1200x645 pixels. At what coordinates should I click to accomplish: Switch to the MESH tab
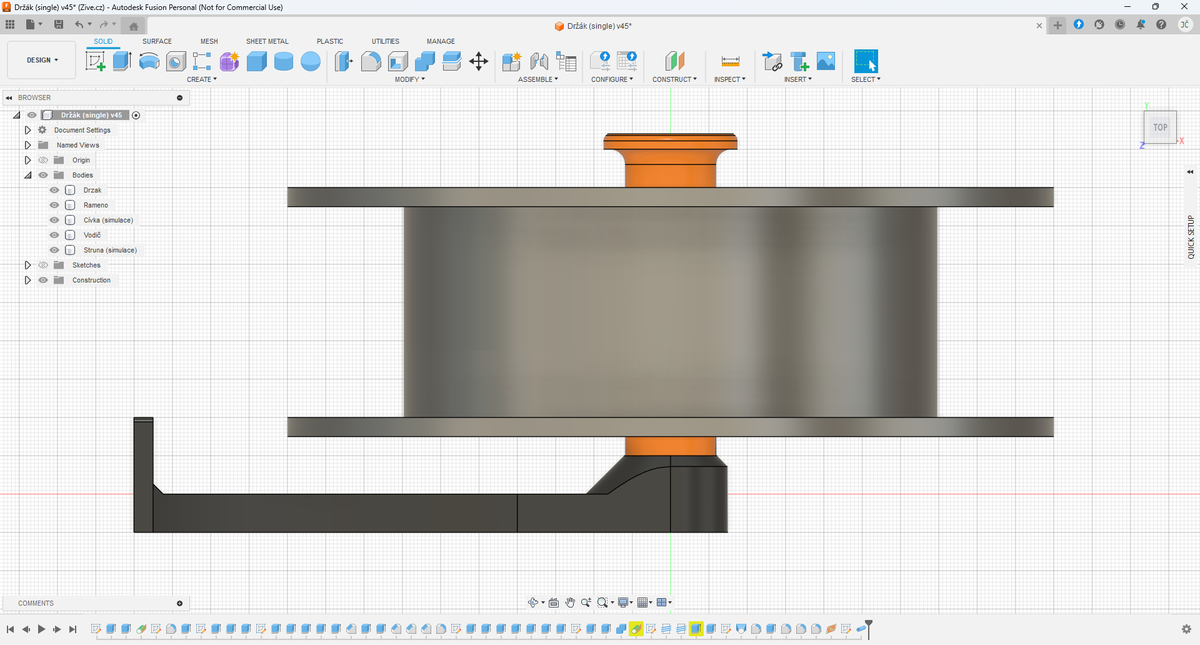(x=209, y=41)
